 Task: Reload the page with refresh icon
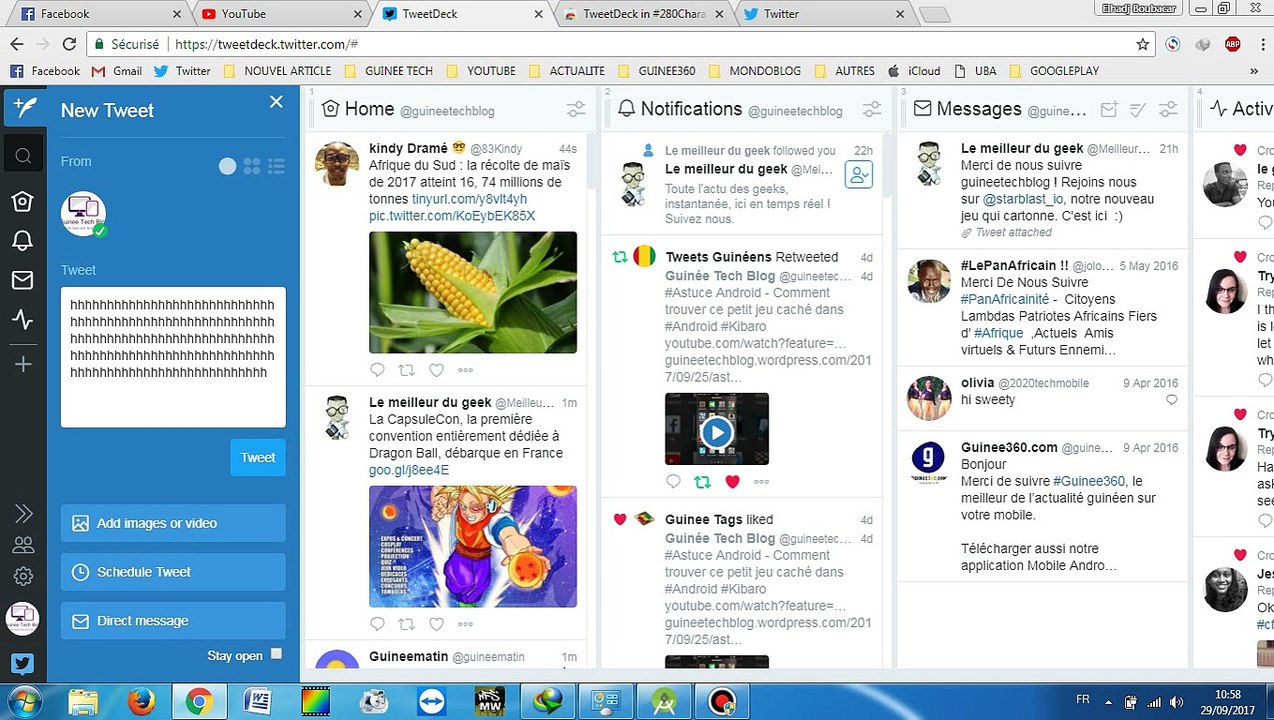pos(69,44)
